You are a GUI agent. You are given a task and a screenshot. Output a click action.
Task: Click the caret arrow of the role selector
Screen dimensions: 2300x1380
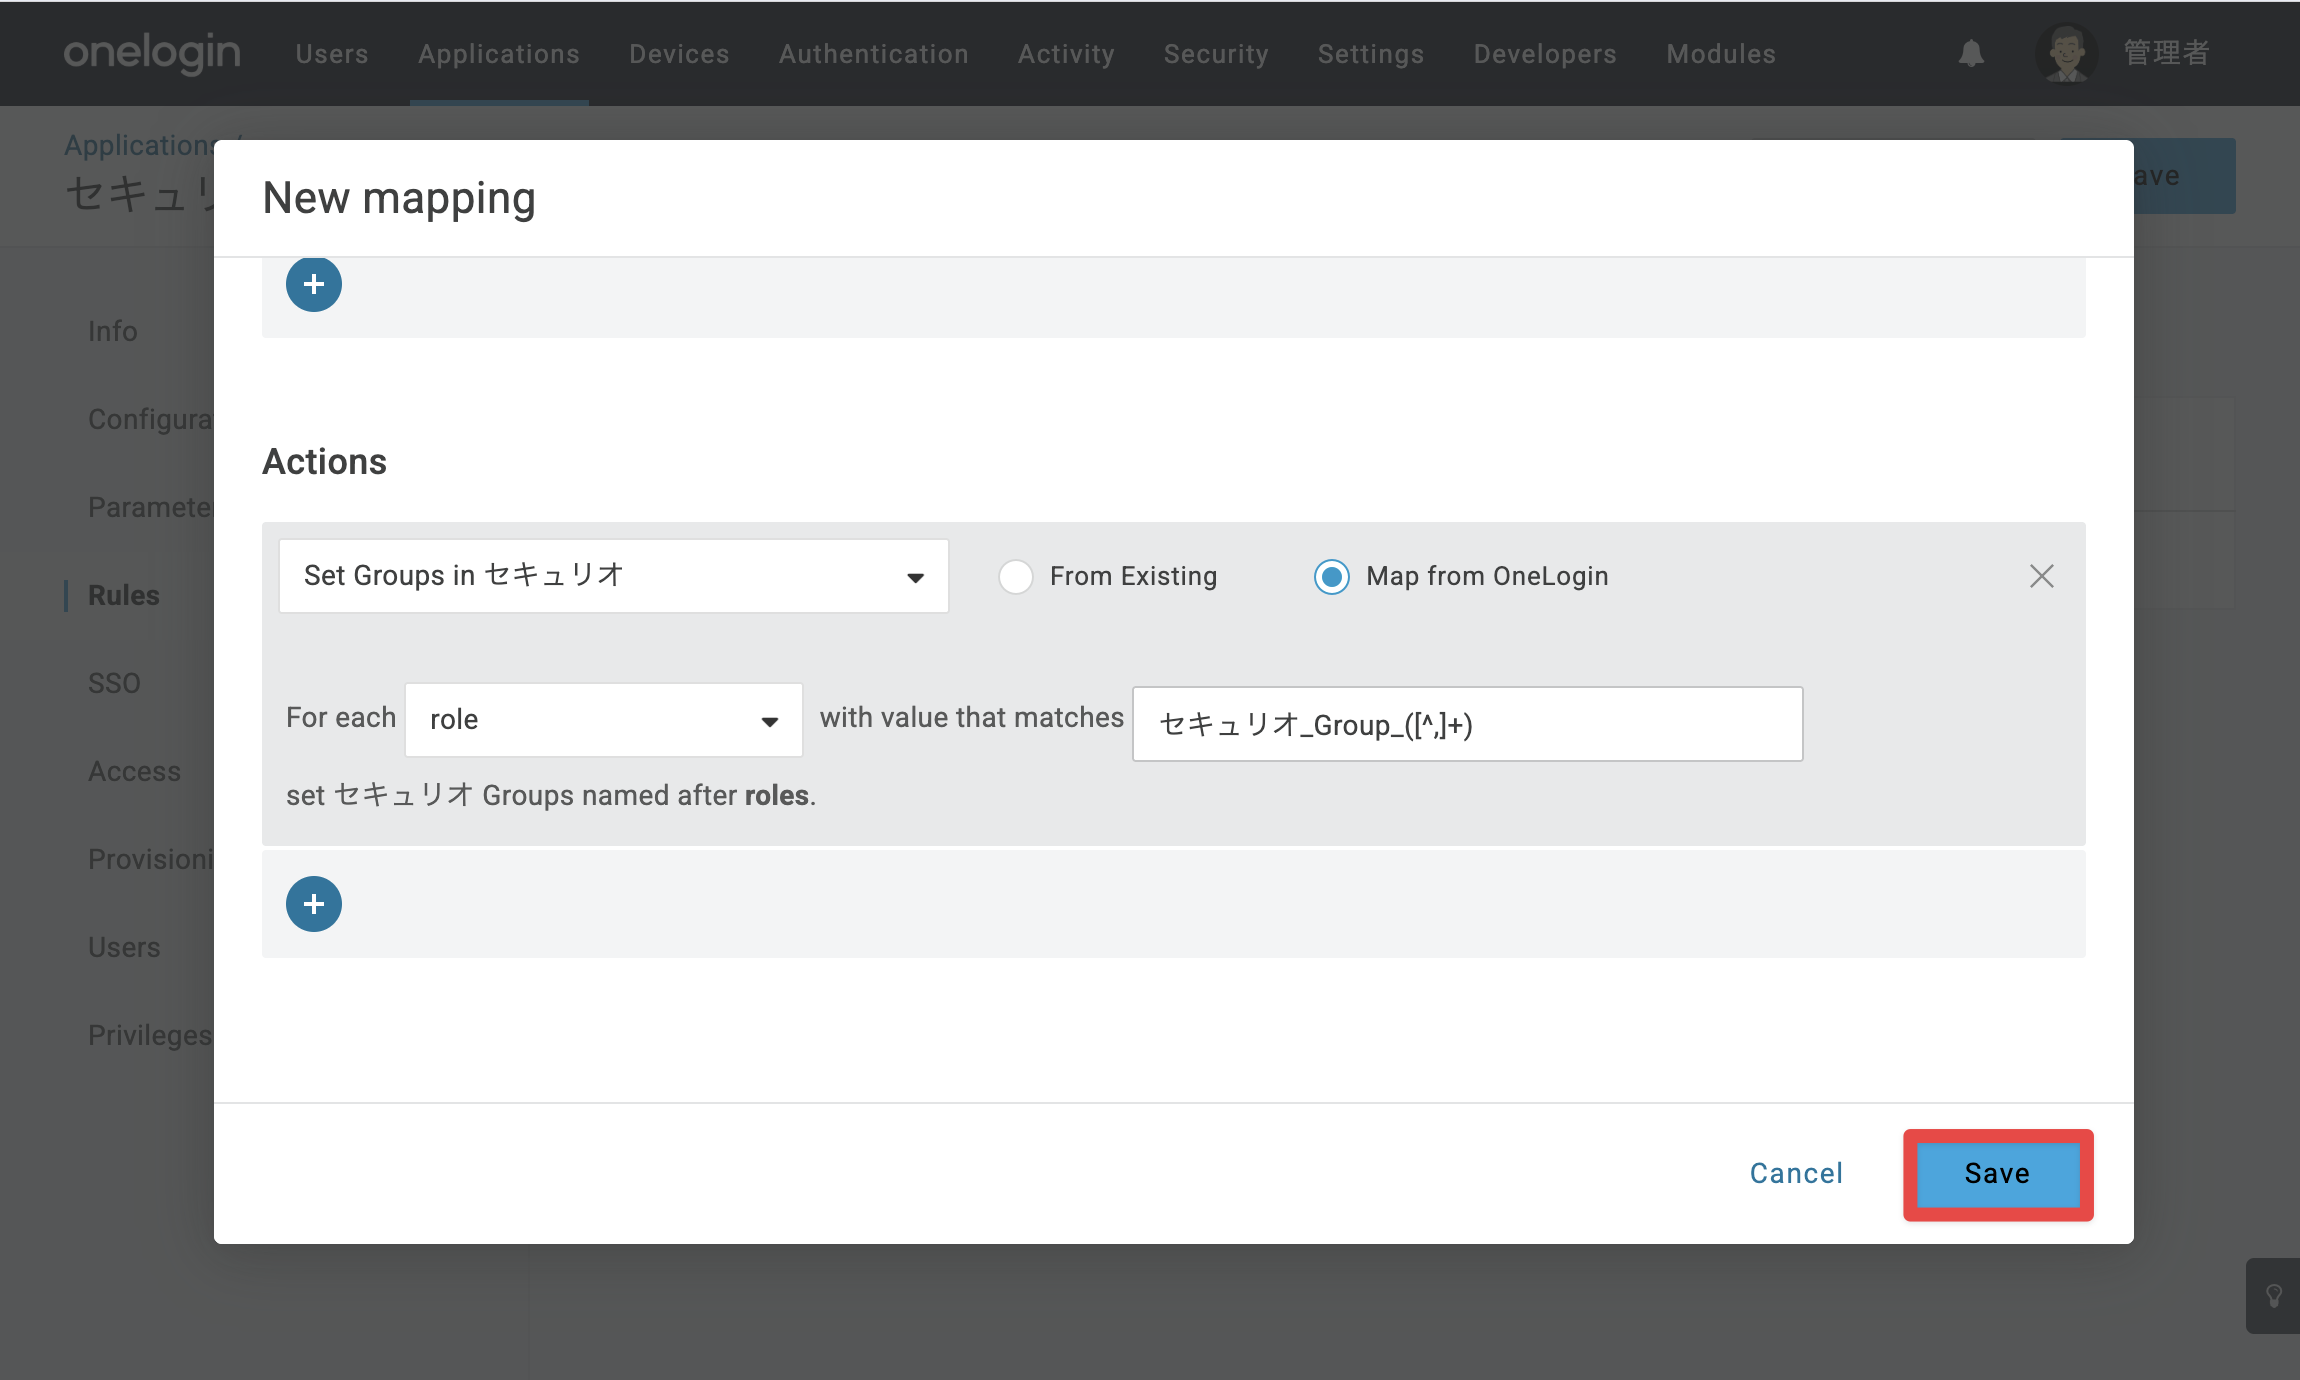(x=769, y=722)
